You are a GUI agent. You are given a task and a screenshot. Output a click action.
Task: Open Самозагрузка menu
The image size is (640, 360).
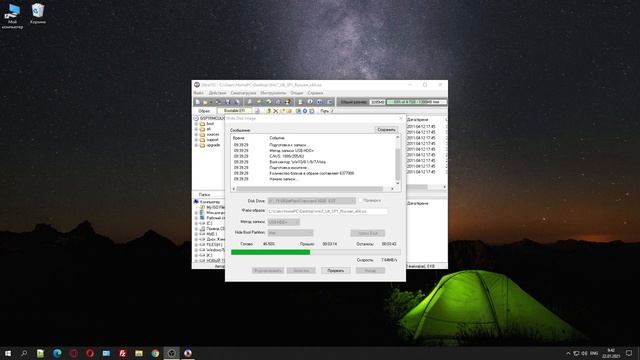pyautogui.click(x=243, y=93)
